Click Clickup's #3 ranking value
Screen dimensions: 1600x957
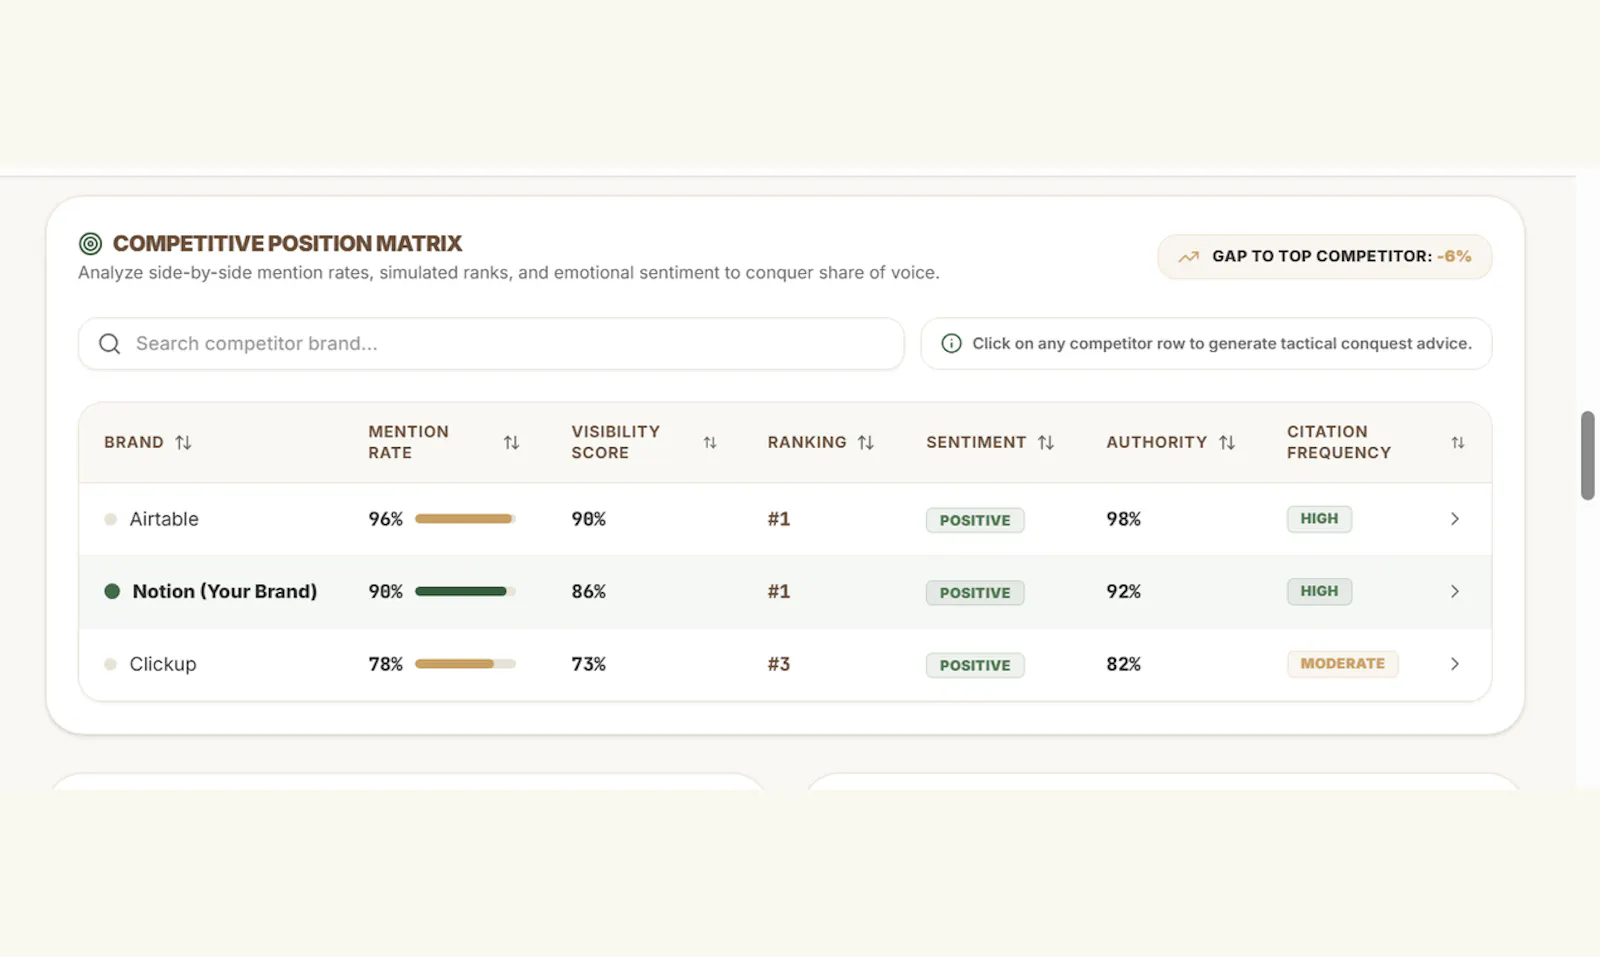[779, 664]
